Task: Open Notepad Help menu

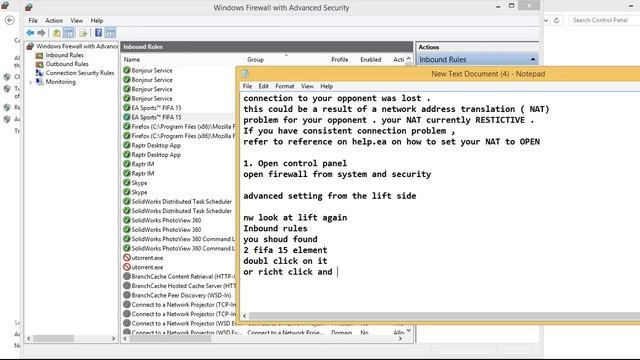Action: pos(327,86)
